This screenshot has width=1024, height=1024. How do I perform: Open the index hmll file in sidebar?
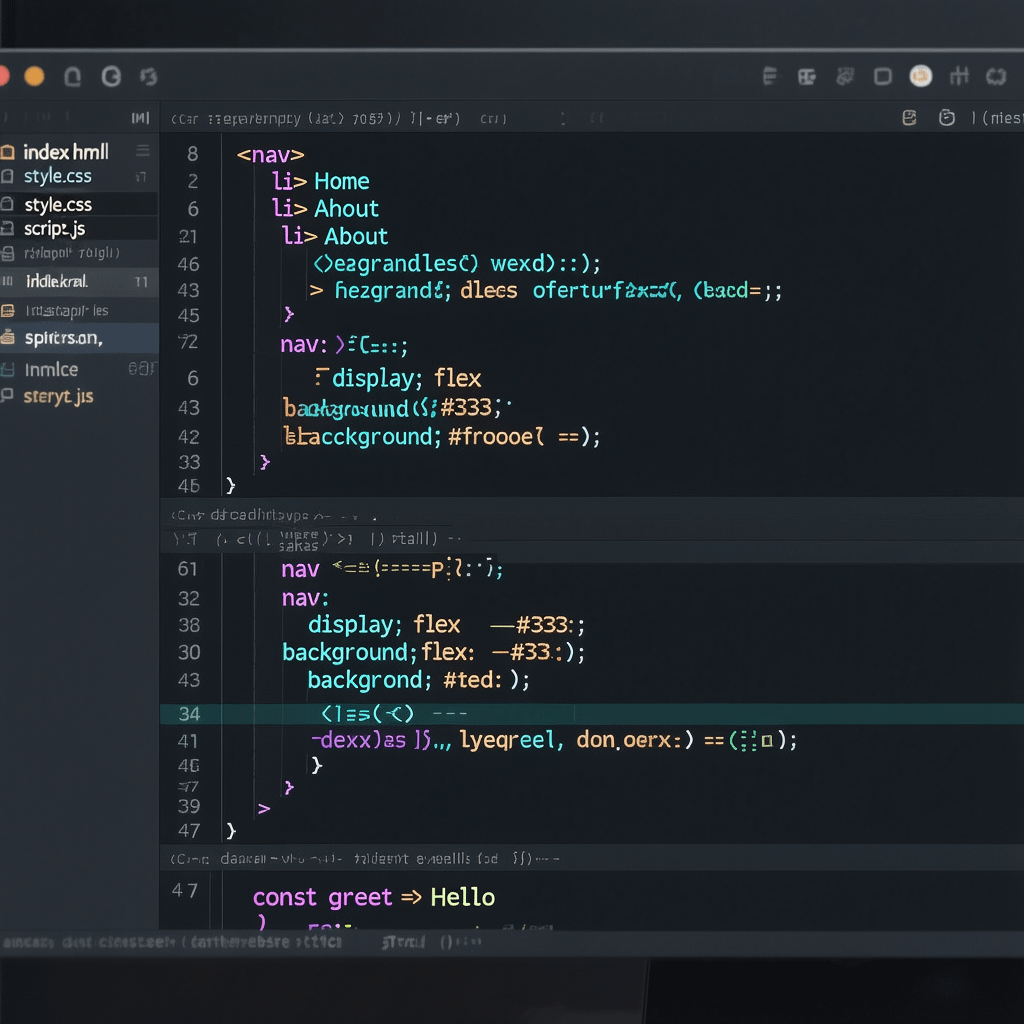(x=66, y=152)
